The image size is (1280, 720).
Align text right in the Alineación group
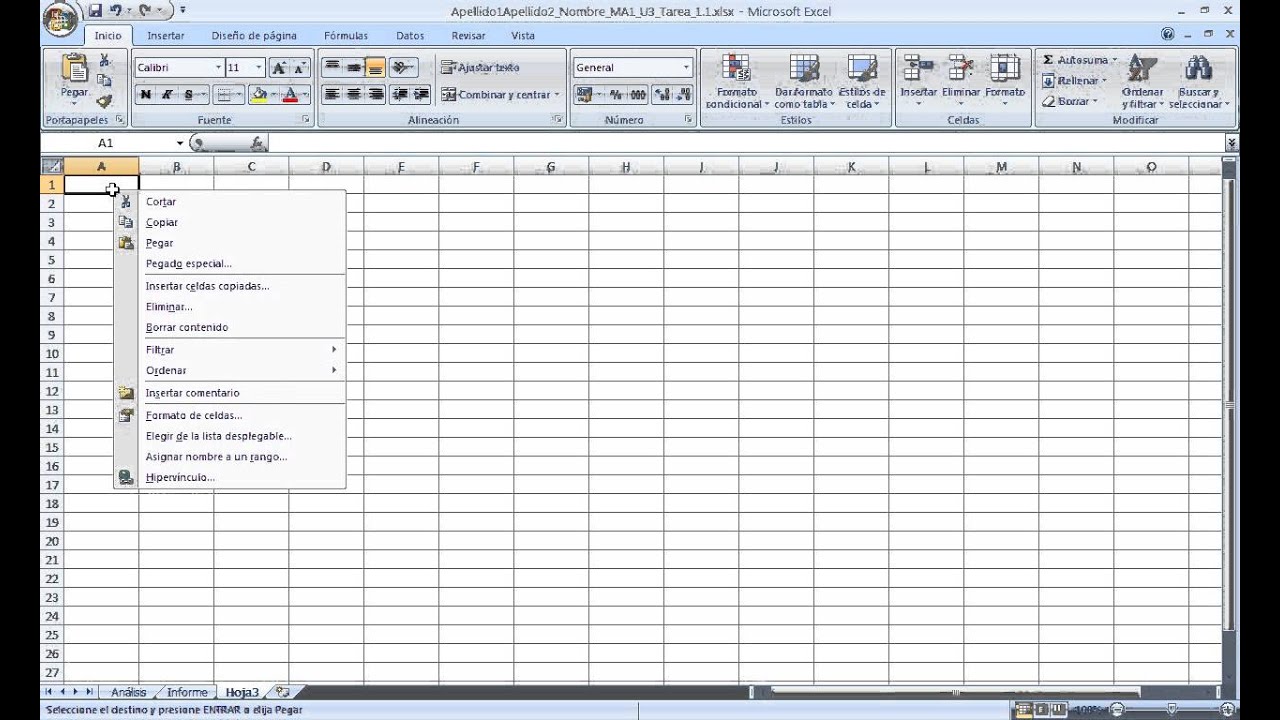click(x=375, y=95)
